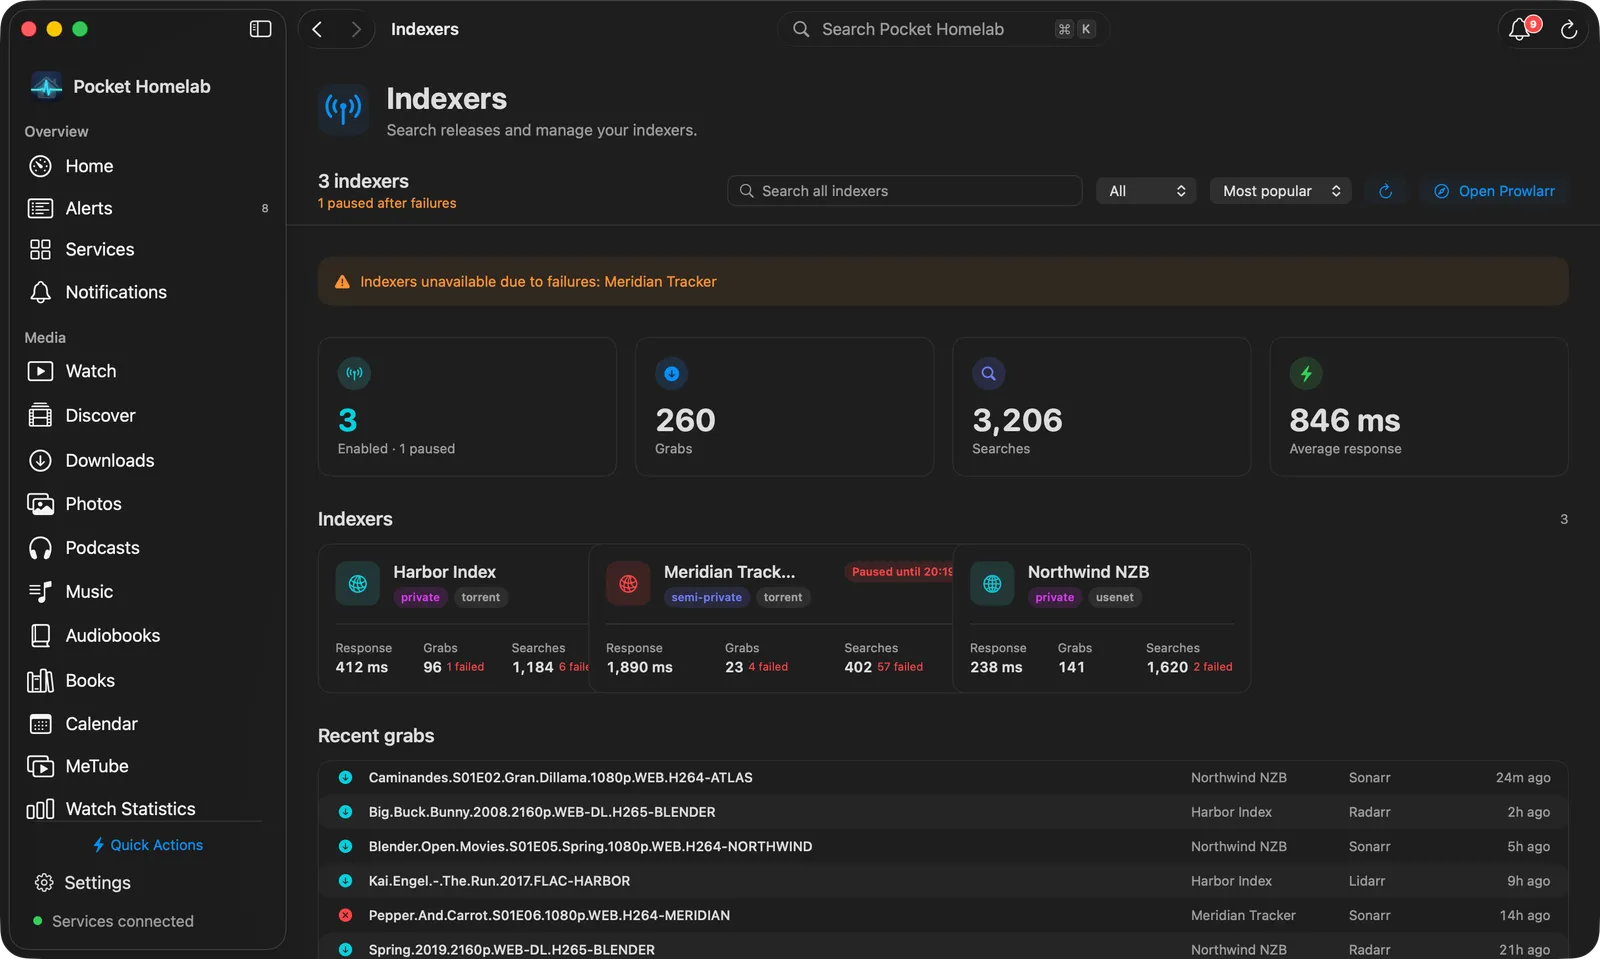
Task: Open Calendar in the sidebar
Action: pyautogui.click(x=146, y=724)
